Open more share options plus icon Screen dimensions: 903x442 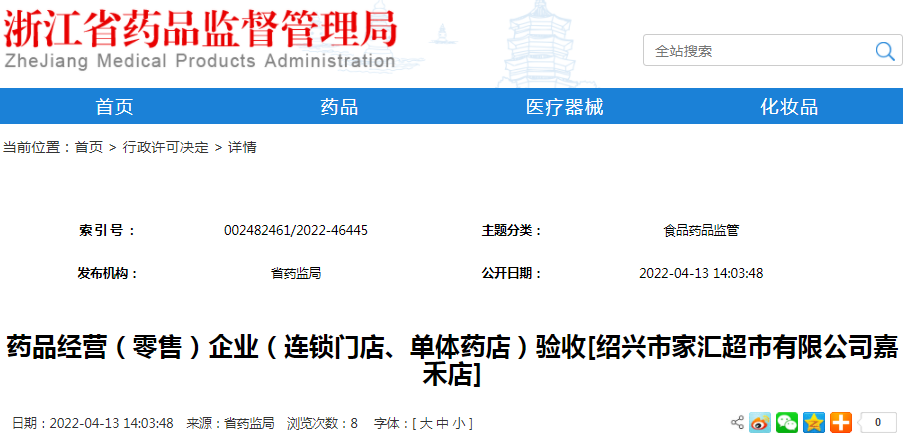(x=841, y=423)
